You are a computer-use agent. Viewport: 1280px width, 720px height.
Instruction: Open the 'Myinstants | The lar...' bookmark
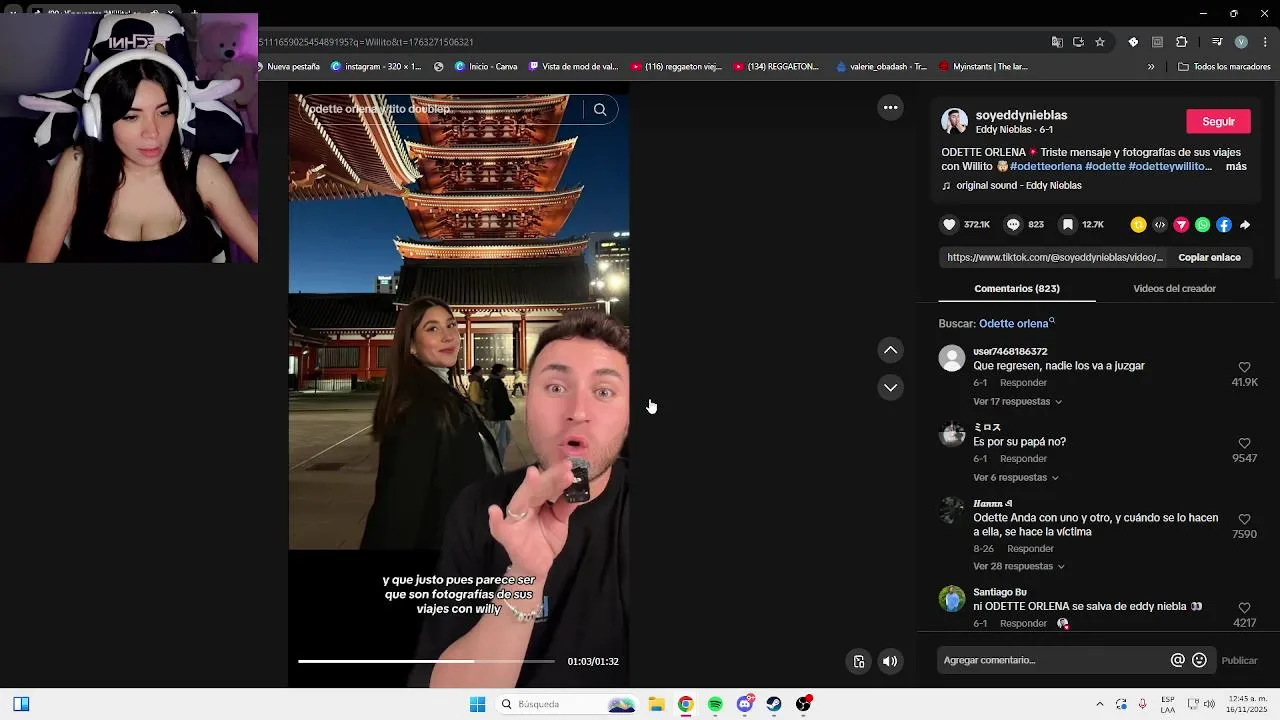point(983,67)
